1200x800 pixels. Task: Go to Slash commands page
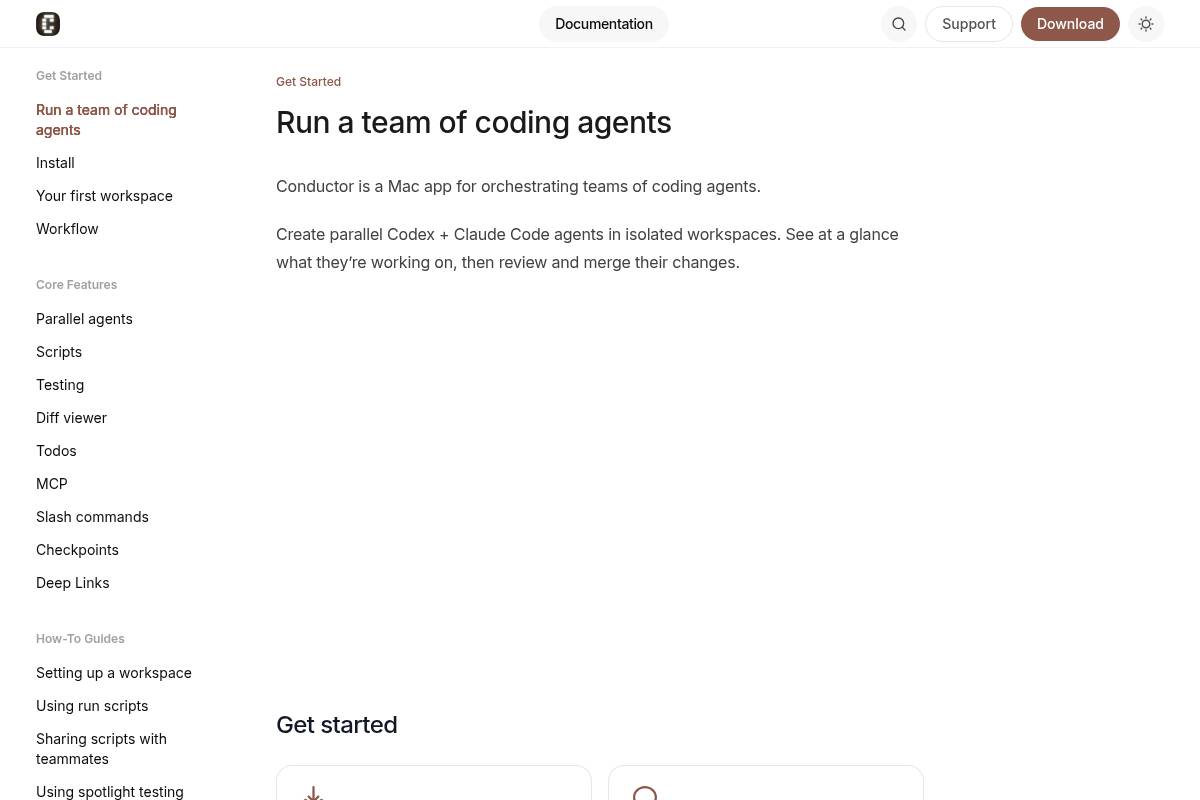click(92, 517)
